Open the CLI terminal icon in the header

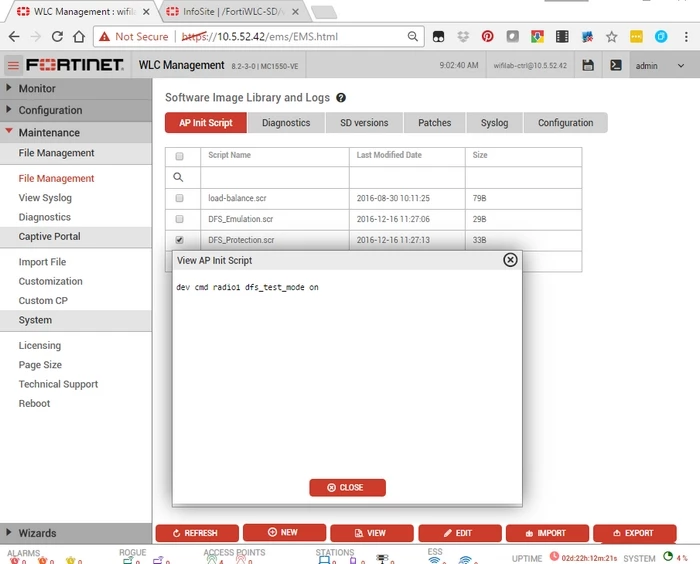click(x=616, y=65)
